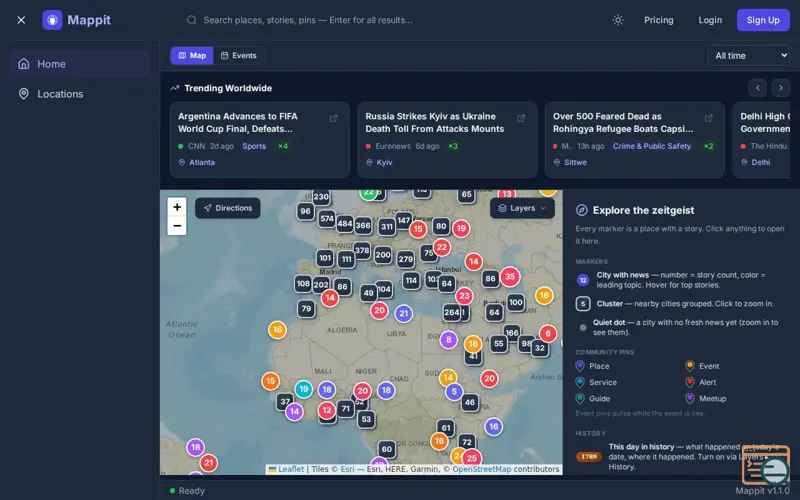Click the 378 cluster marker
Screen dimensions: 800x500
click(x=362, y=250)
